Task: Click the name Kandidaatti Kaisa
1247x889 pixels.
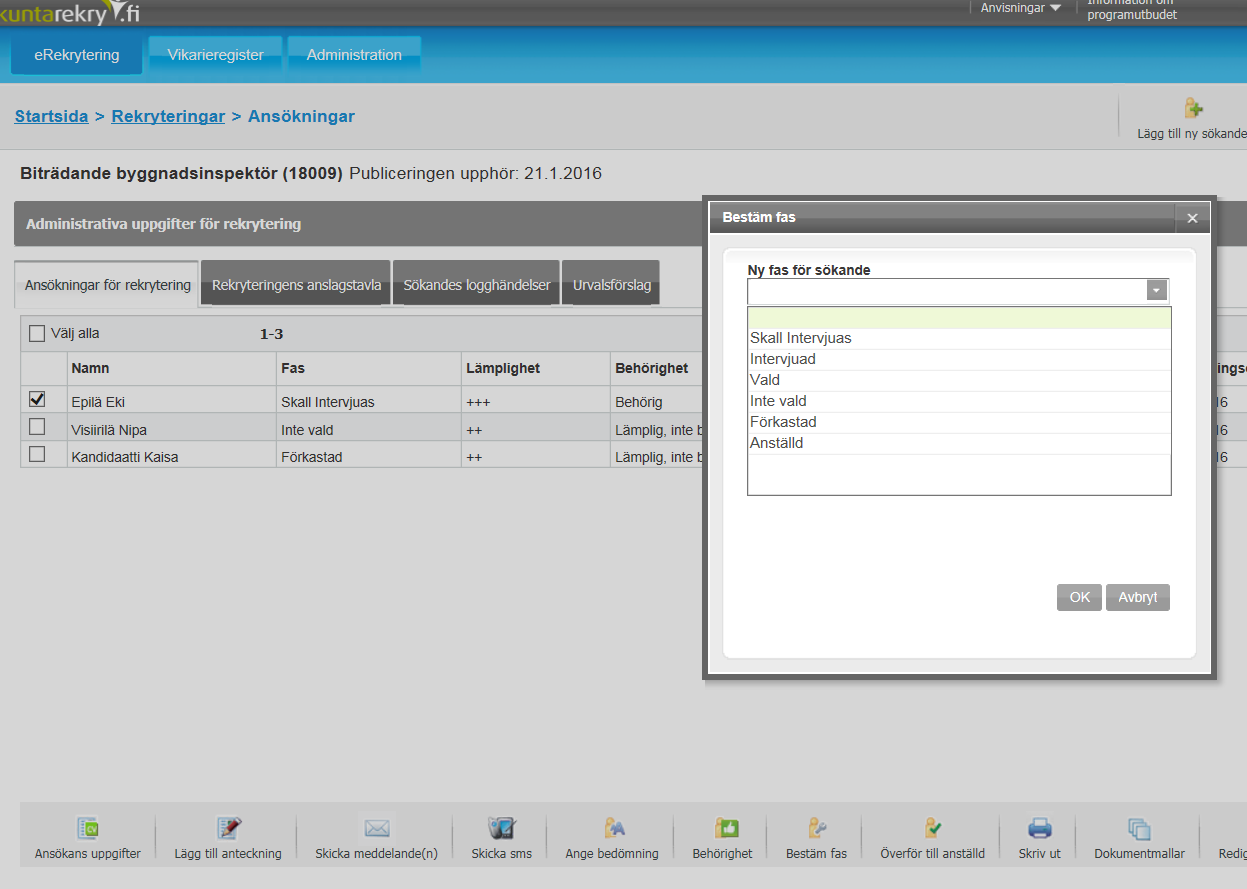Action: click(x=125, y=457)
